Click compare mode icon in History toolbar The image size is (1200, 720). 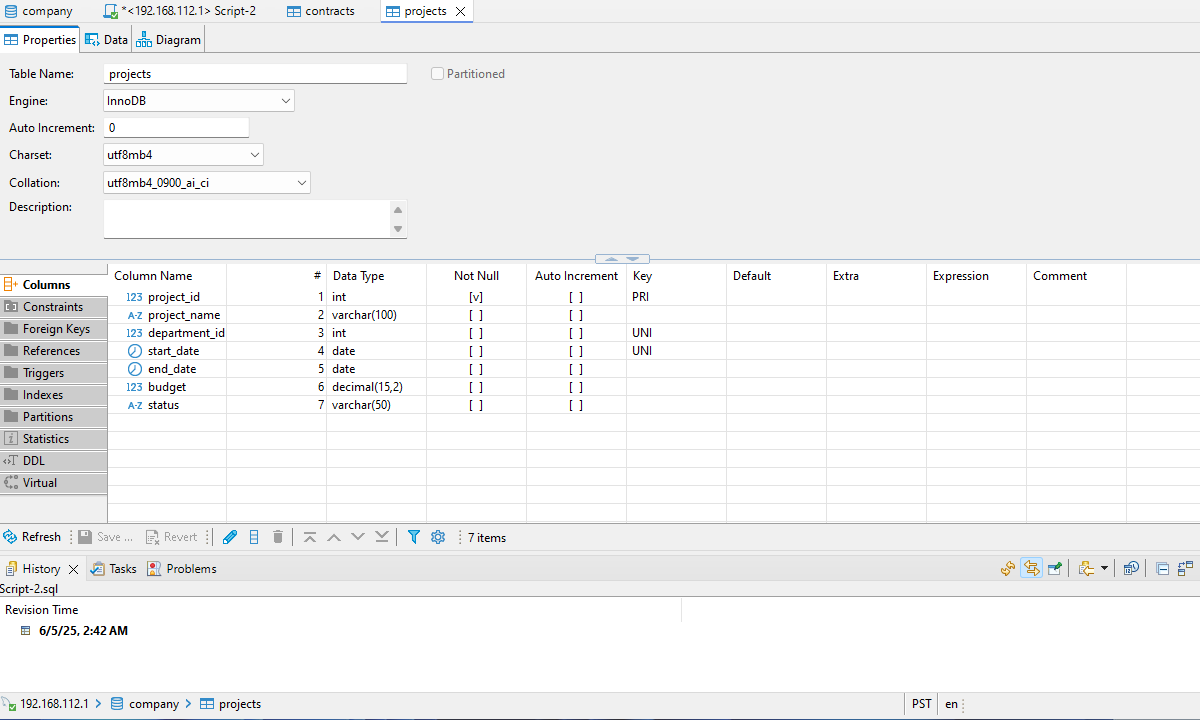(1185, 568)
